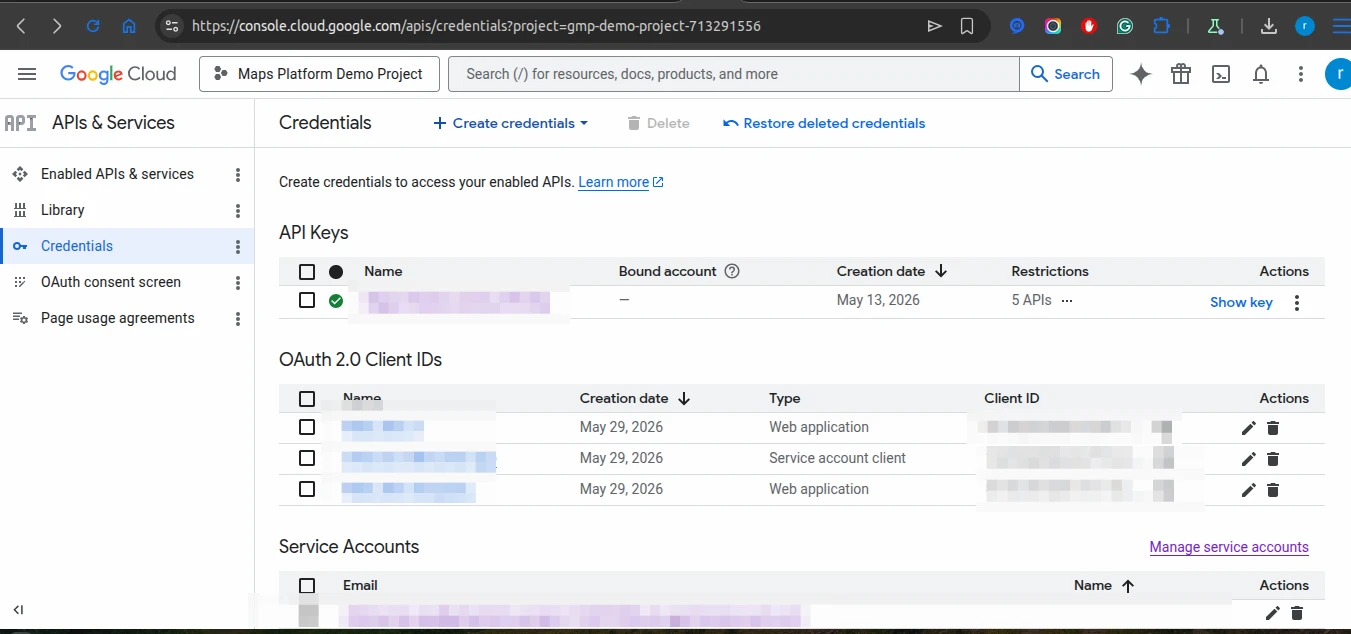Open the account avatar in console header
The width and height of the screenshot is (1351, 634).
coord(1338,74)
